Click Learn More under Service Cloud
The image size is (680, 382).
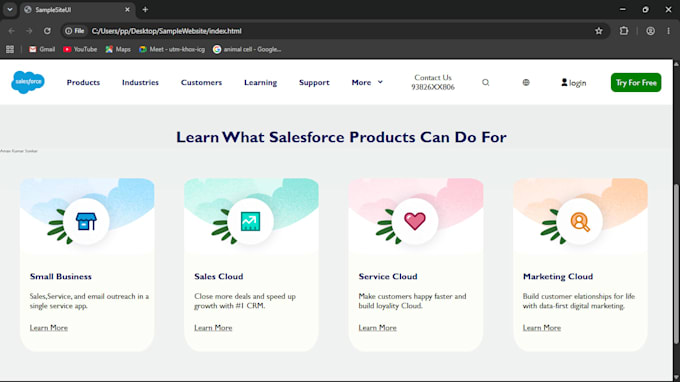pyautogui.click(x=377, y=328)
